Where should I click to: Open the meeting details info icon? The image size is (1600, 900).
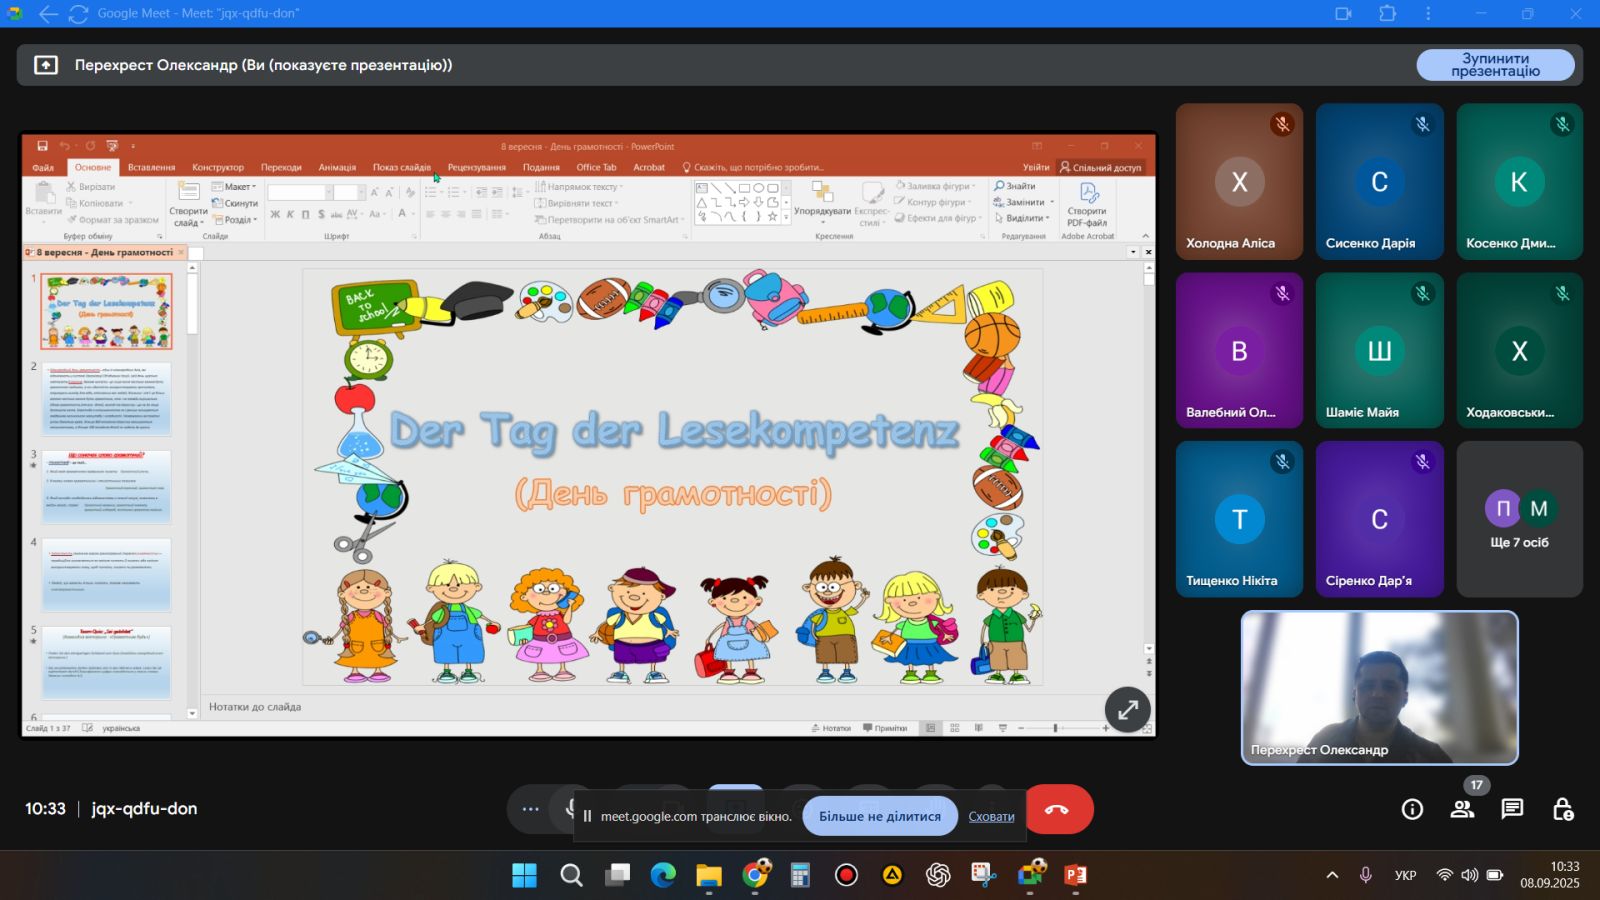coord(1412,809)
